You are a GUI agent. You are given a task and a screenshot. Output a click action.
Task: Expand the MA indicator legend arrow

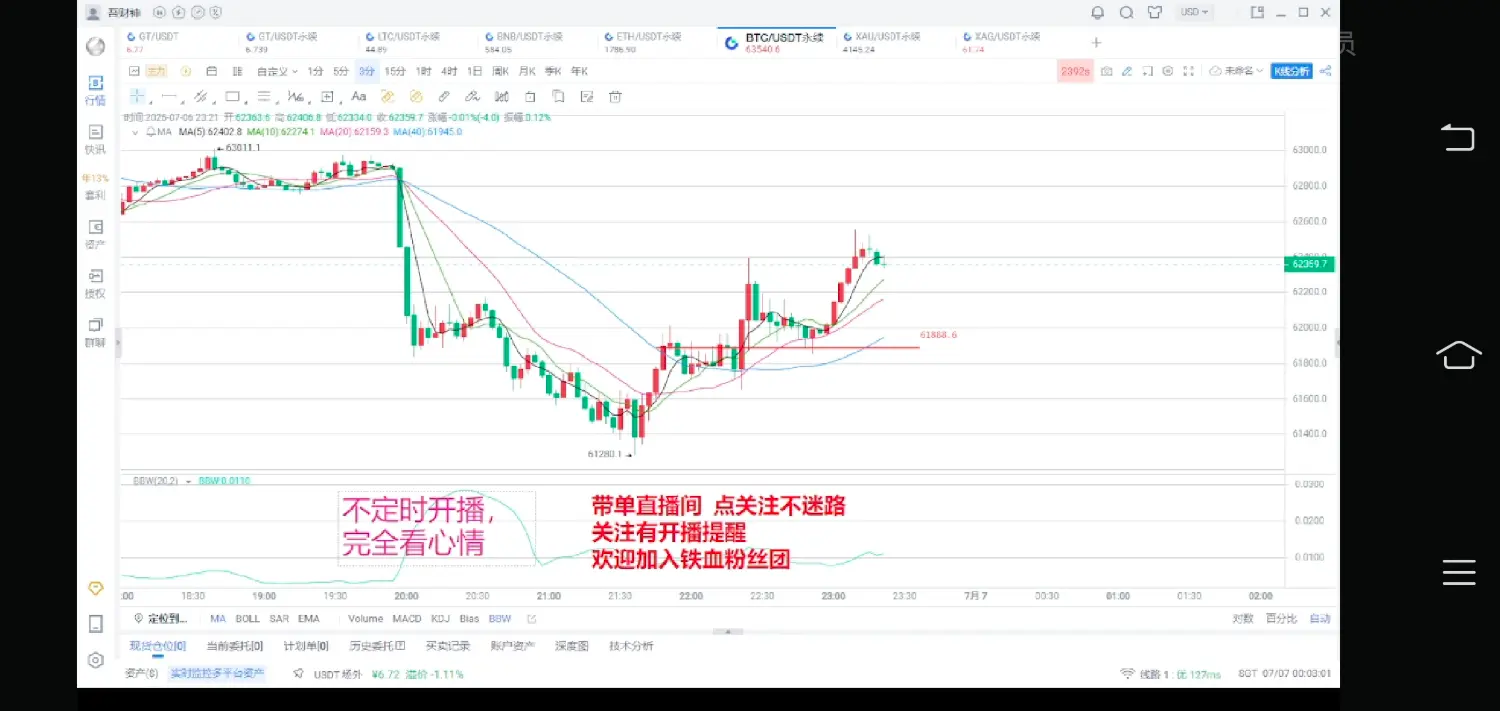coord(136,131)
